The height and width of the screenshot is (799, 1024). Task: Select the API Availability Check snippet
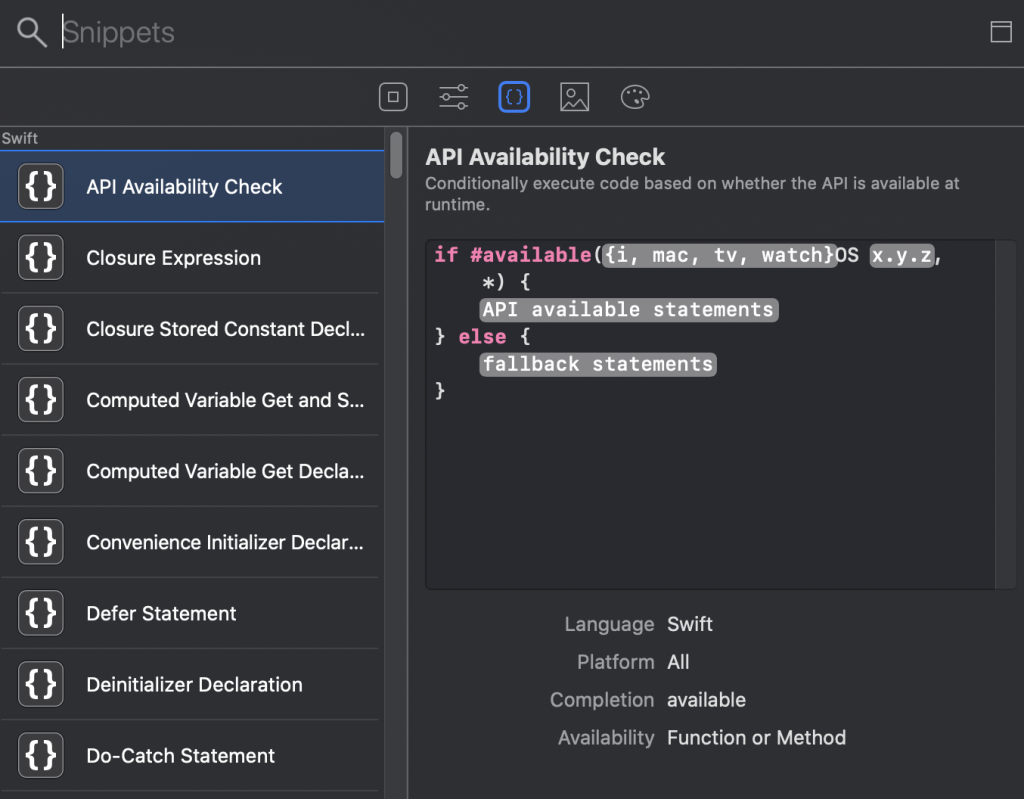click(184, 187)
